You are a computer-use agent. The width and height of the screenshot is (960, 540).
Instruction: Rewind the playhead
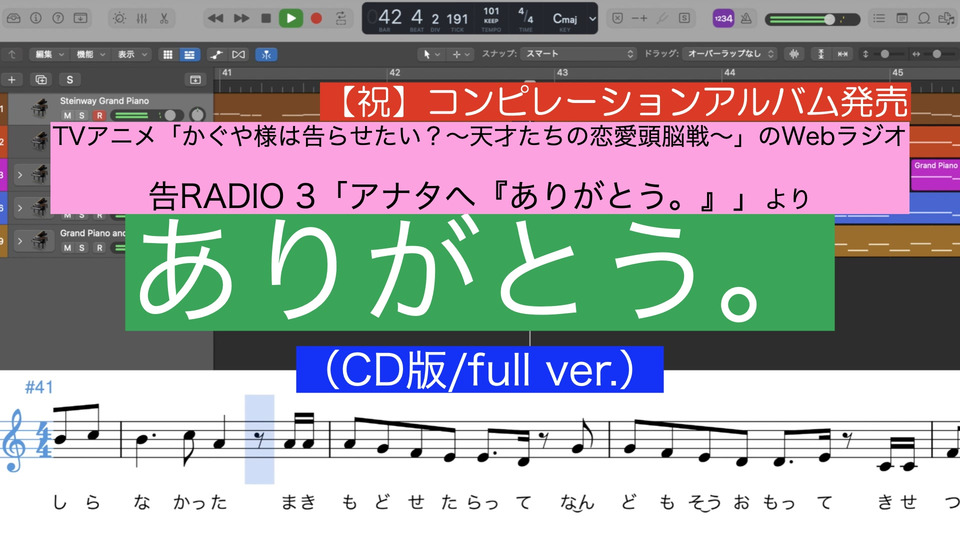[x=215, y=18]
